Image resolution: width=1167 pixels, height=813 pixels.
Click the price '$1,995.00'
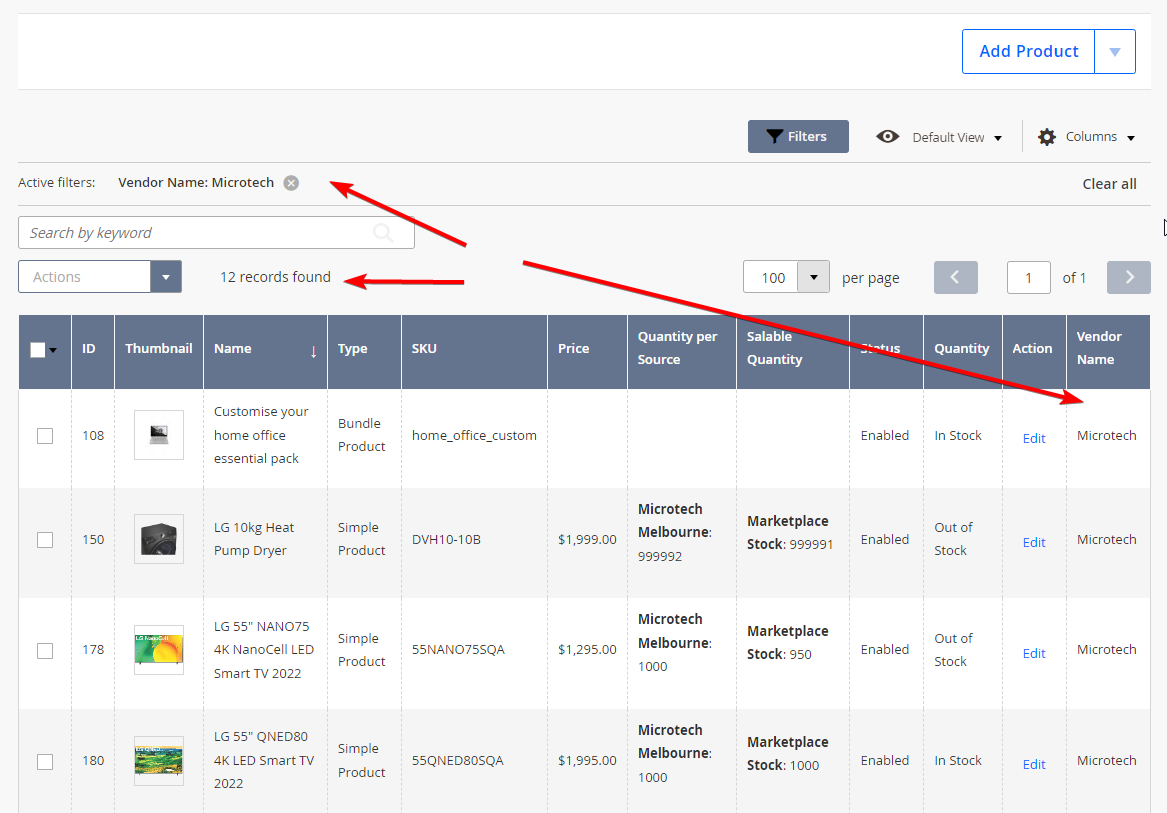pos(587,760)
